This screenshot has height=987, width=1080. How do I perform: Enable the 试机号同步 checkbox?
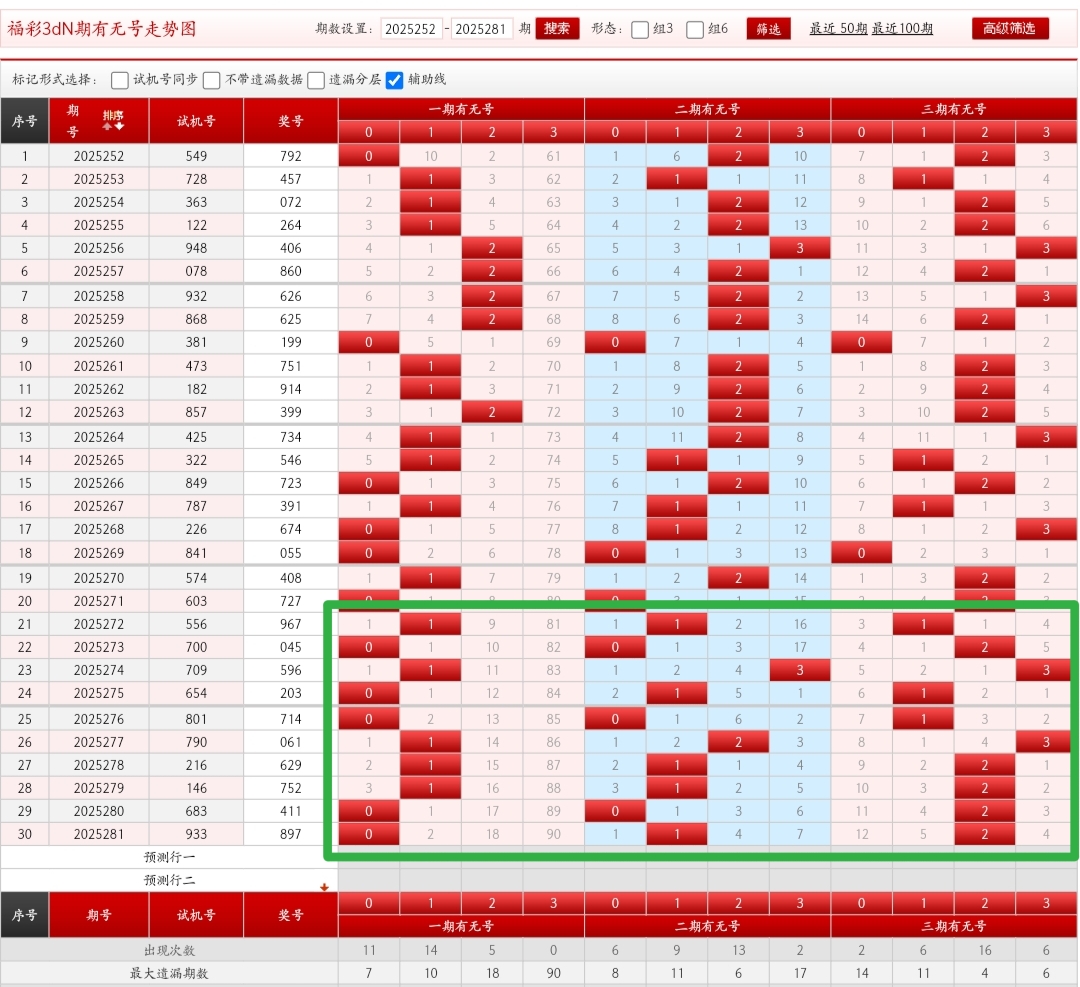[120, 81]
